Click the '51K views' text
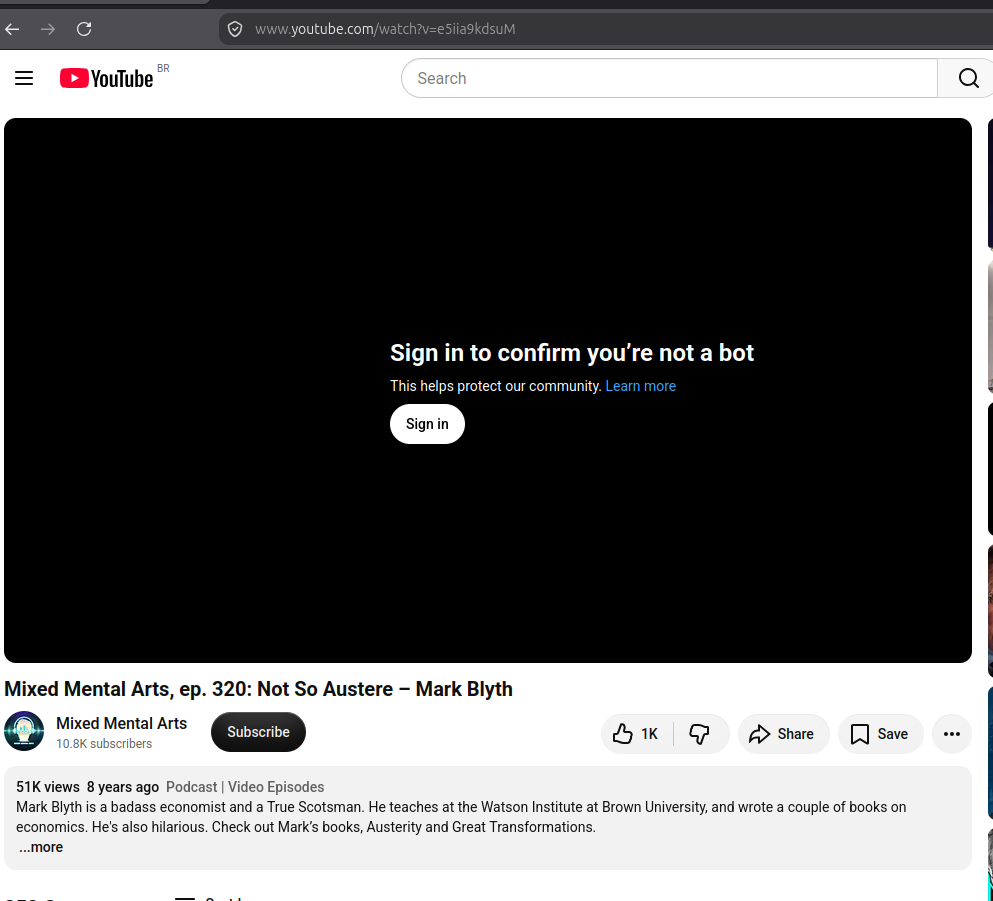993x901 pixels. tap(47, 787)
